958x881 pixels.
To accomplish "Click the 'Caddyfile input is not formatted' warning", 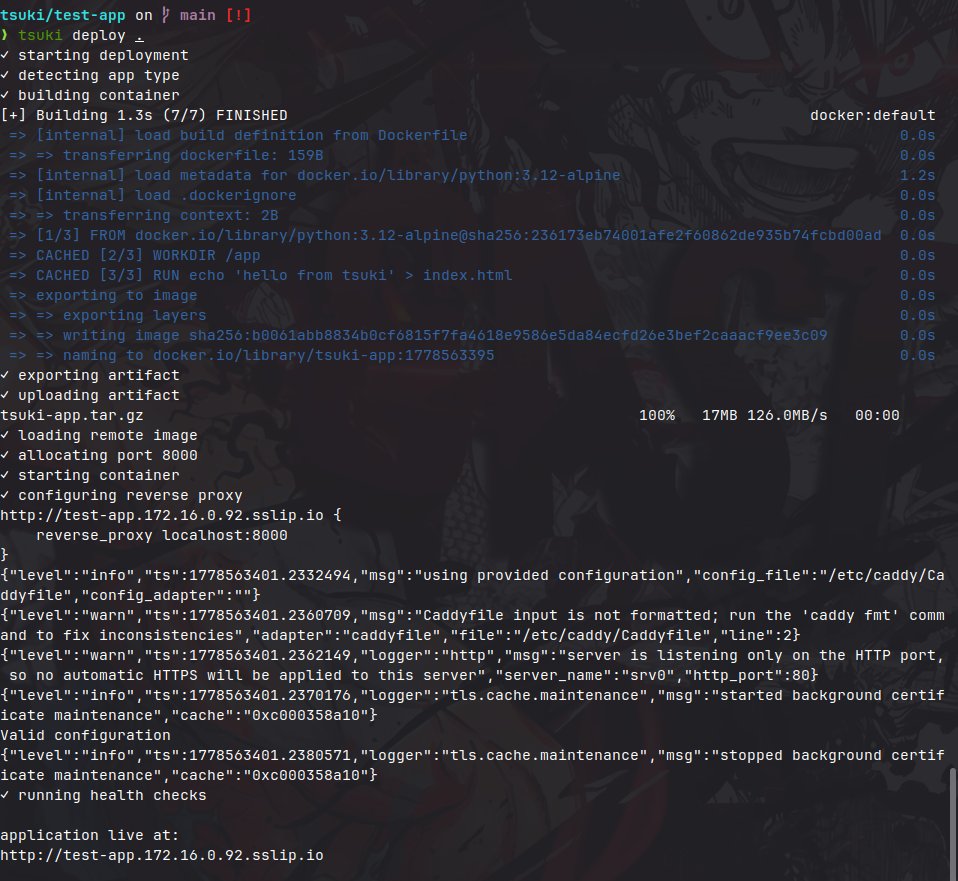I will 472,625.
